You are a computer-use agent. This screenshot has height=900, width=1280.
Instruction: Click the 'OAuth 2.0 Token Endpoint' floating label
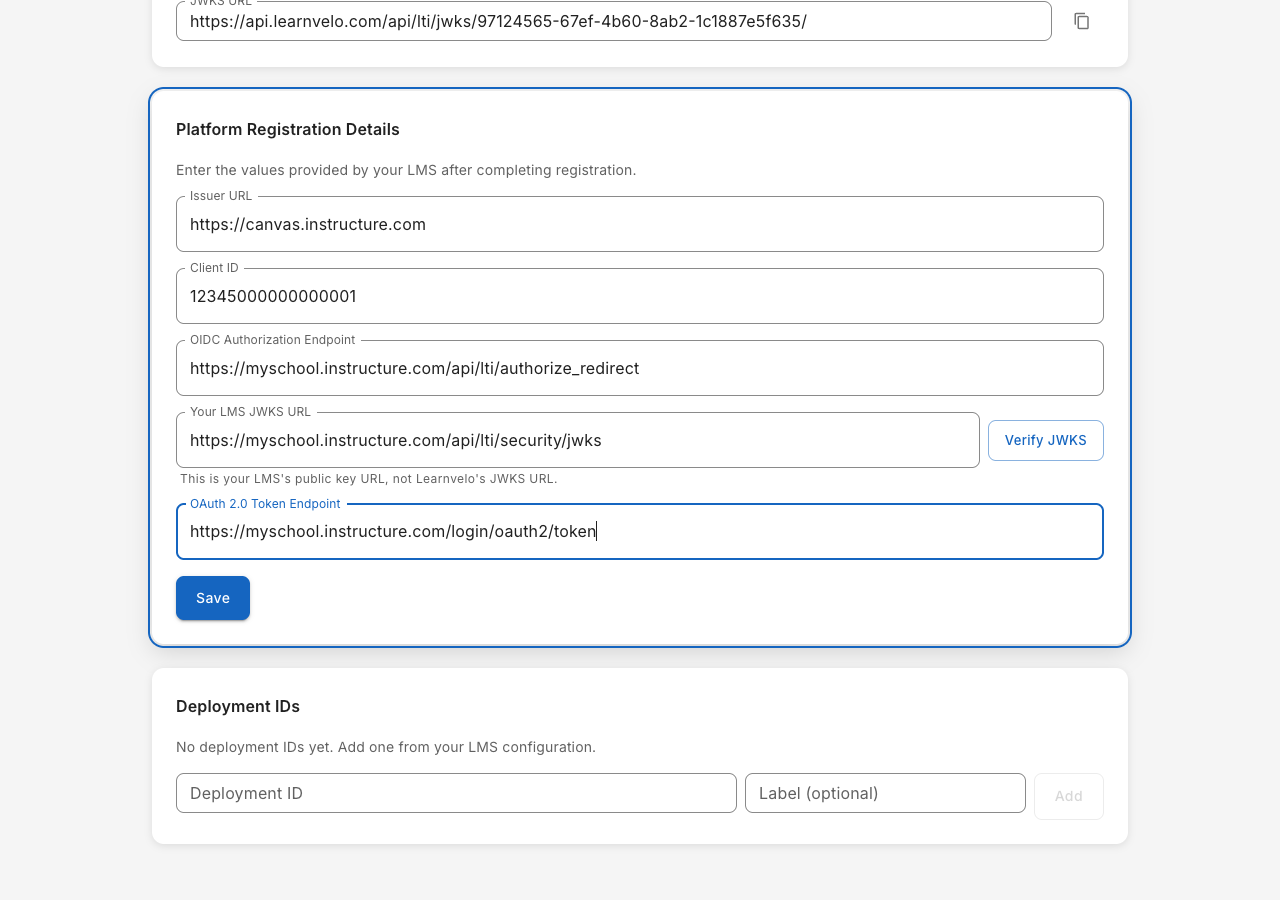tap(265, 504)
